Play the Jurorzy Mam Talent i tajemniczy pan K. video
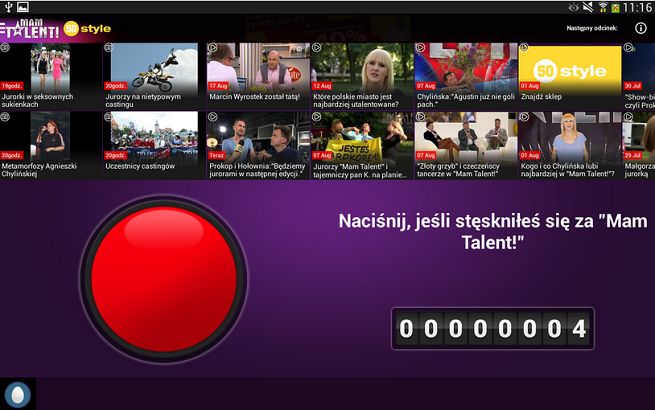 pyautogui.click(x=362, y=145)
